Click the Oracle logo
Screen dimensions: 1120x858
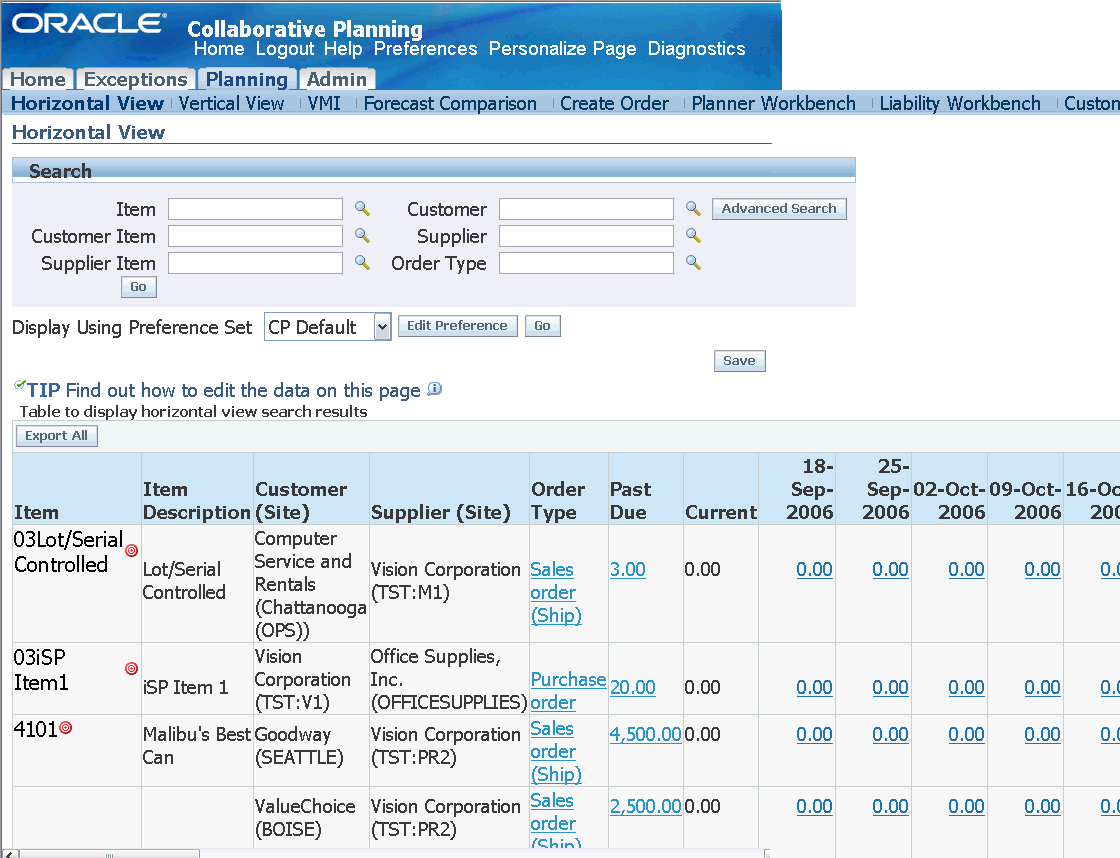tap(89, 23)
